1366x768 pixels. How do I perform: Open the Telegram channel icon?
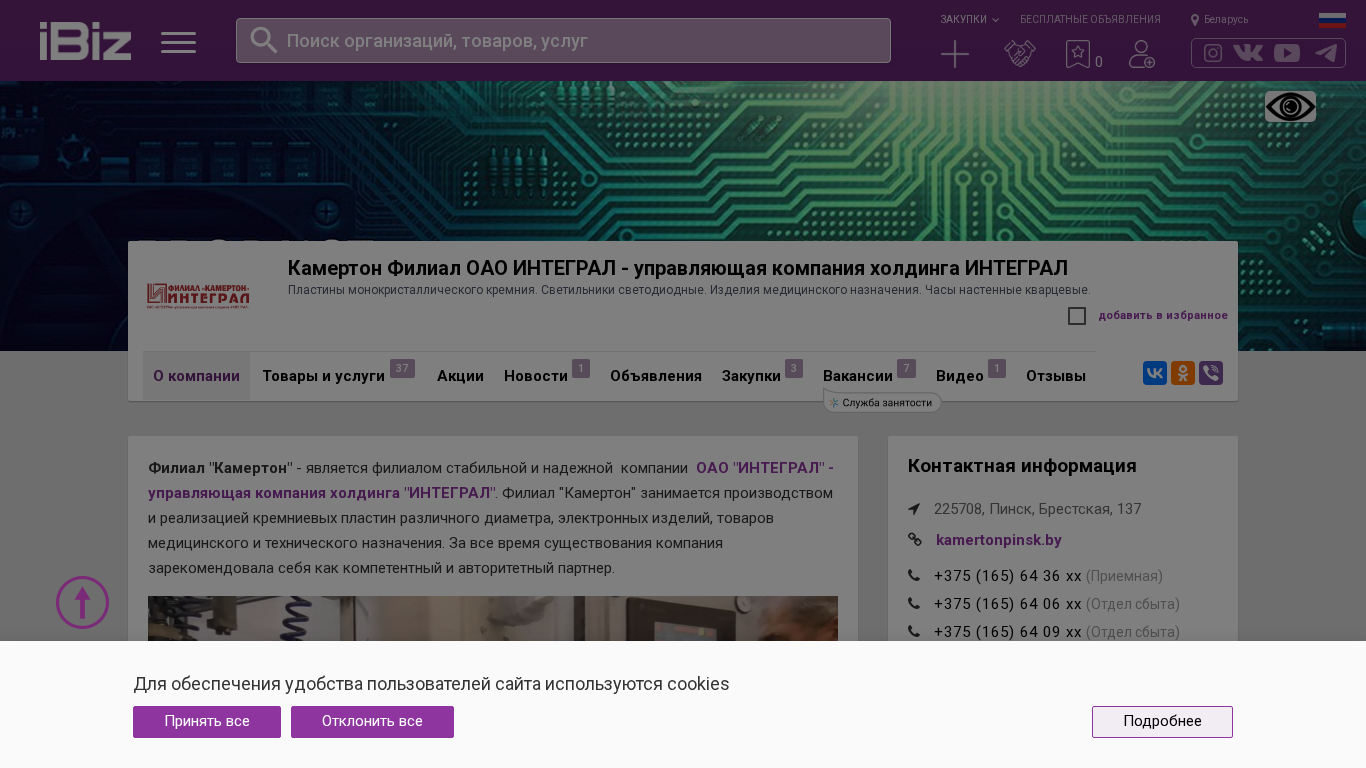(x=1326, y=53)
